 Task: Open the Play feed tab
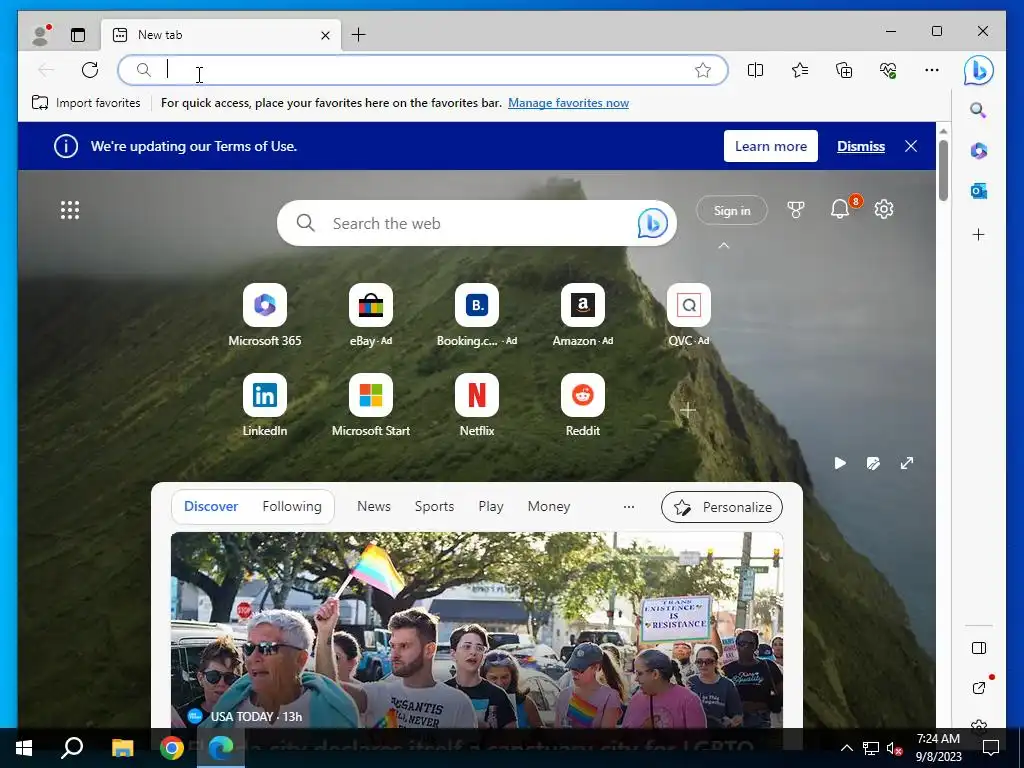pyautogui.click(x=490, y=506)
